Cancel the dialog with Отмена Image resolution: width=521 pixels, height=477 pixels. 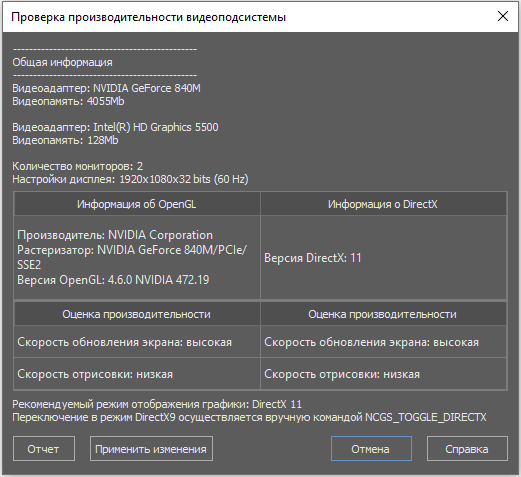click(x=371, y=449)
